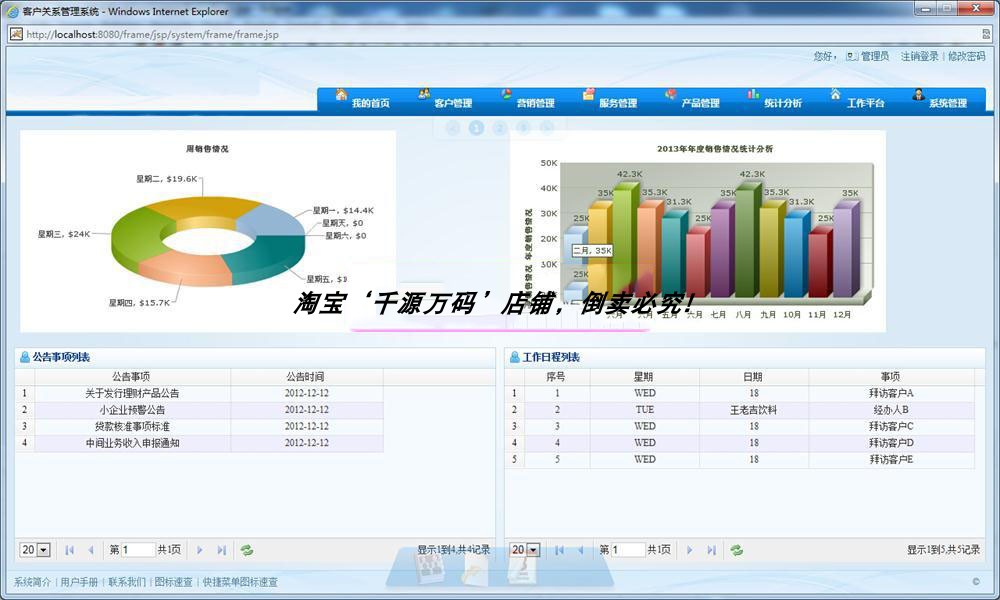Select the 中间业务收入申报通知 row
The width and height of the screenshot is (1000, 600).
(199, 443)
